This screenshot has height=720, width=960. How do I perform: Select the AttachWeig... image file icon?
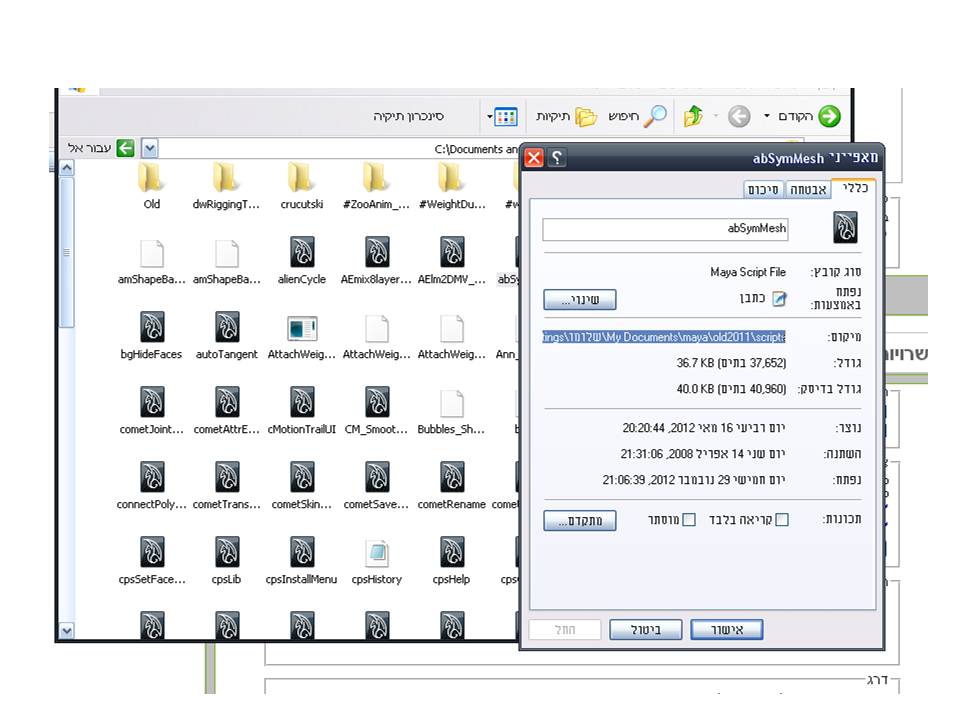302,328
